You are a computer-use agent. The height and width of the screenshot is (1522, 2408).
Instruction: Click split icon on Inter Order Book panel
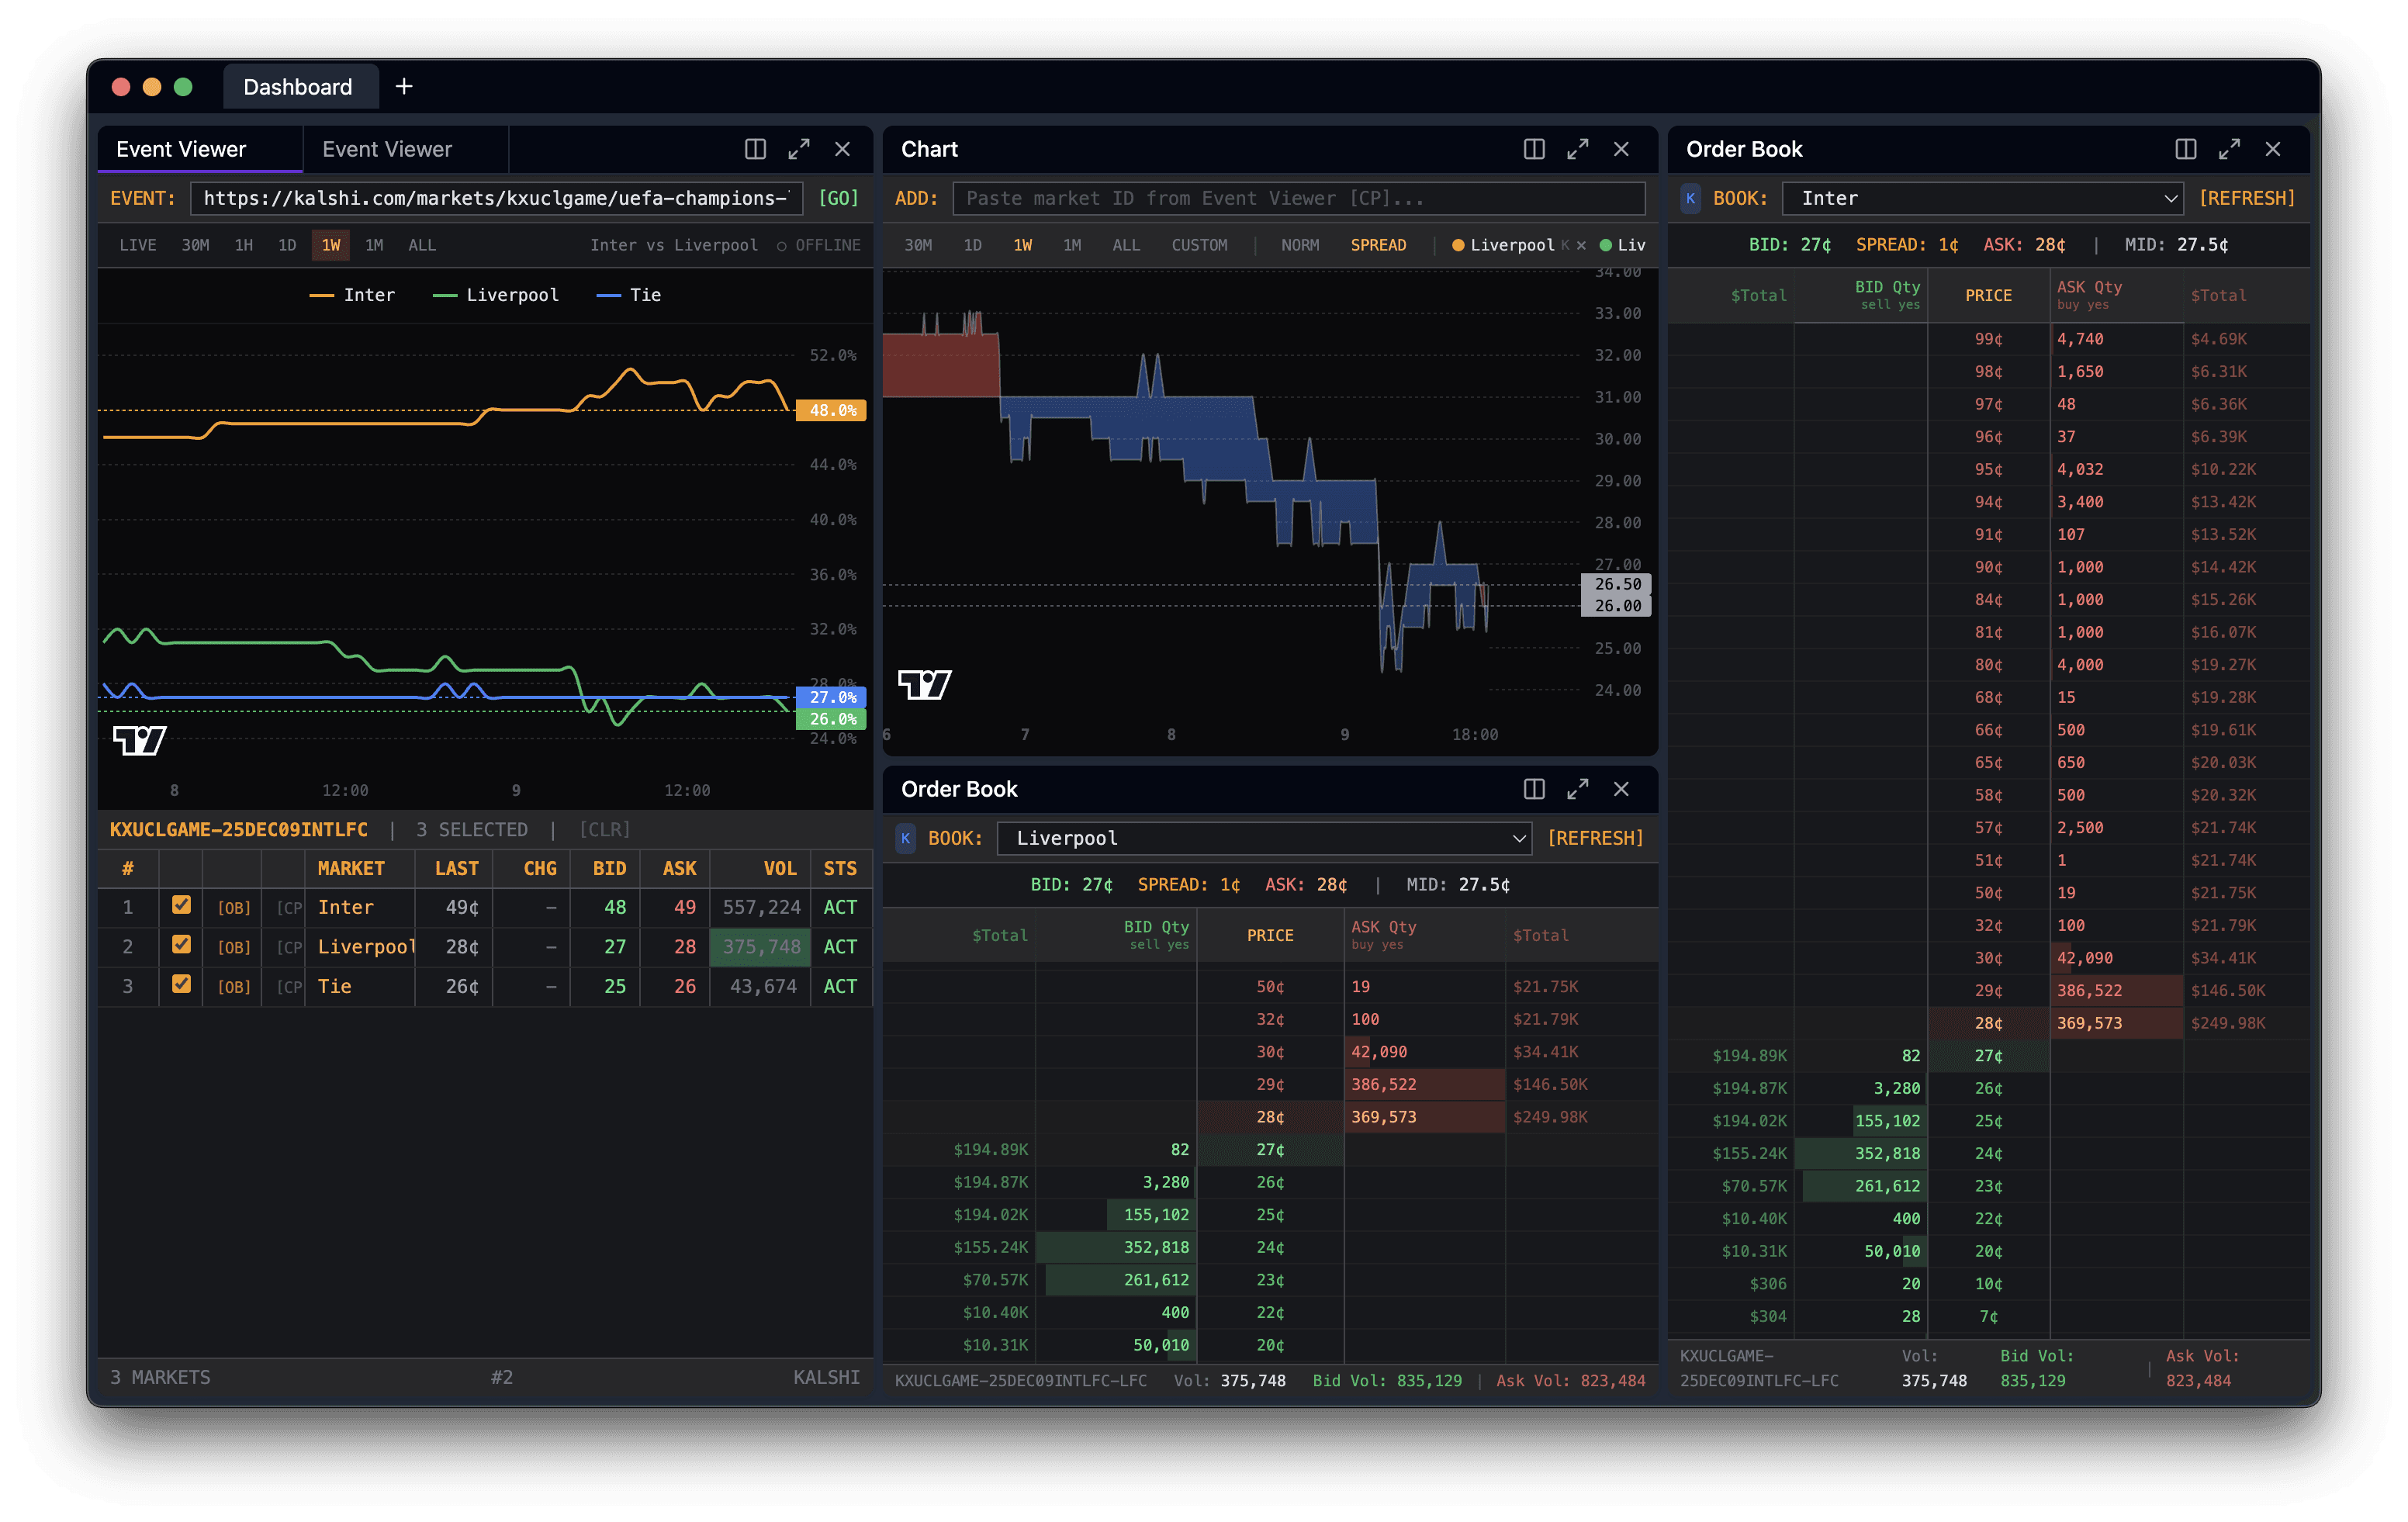coord(2185,149)
